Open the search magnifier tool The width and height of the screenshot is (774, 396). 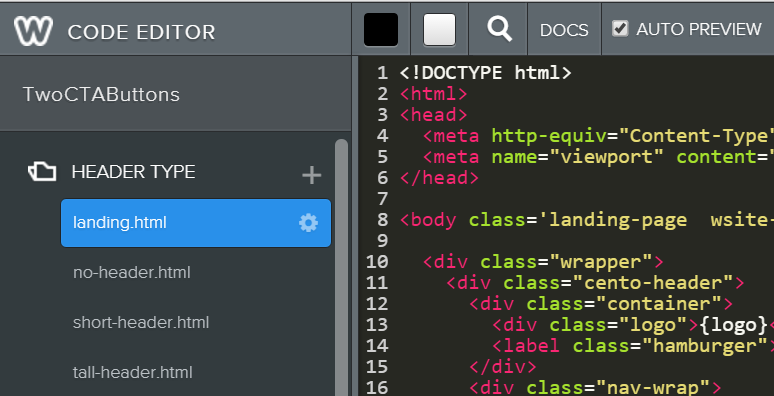500,28
